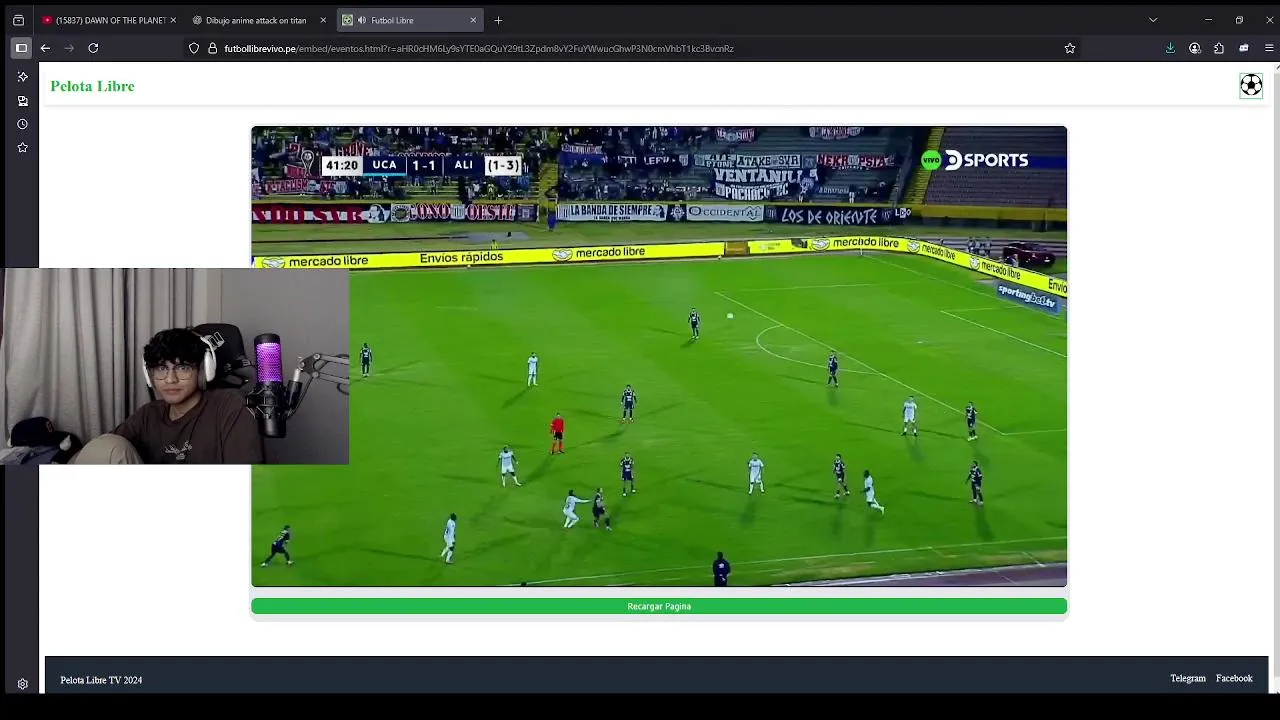This screenshot has height=720, width=1280.
Task: Expand the list all tabs dropdown
Action: (1153, 20)
